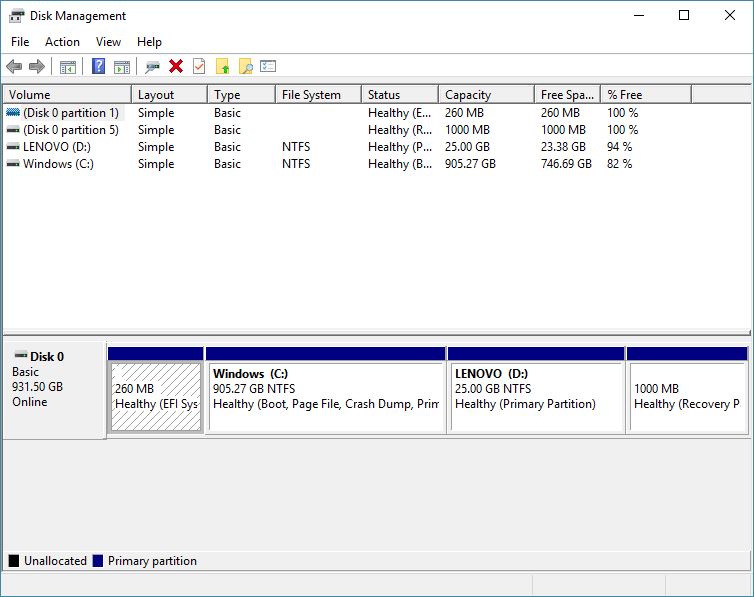
Task: Click the 94 % free value
Action: (619, 147)
